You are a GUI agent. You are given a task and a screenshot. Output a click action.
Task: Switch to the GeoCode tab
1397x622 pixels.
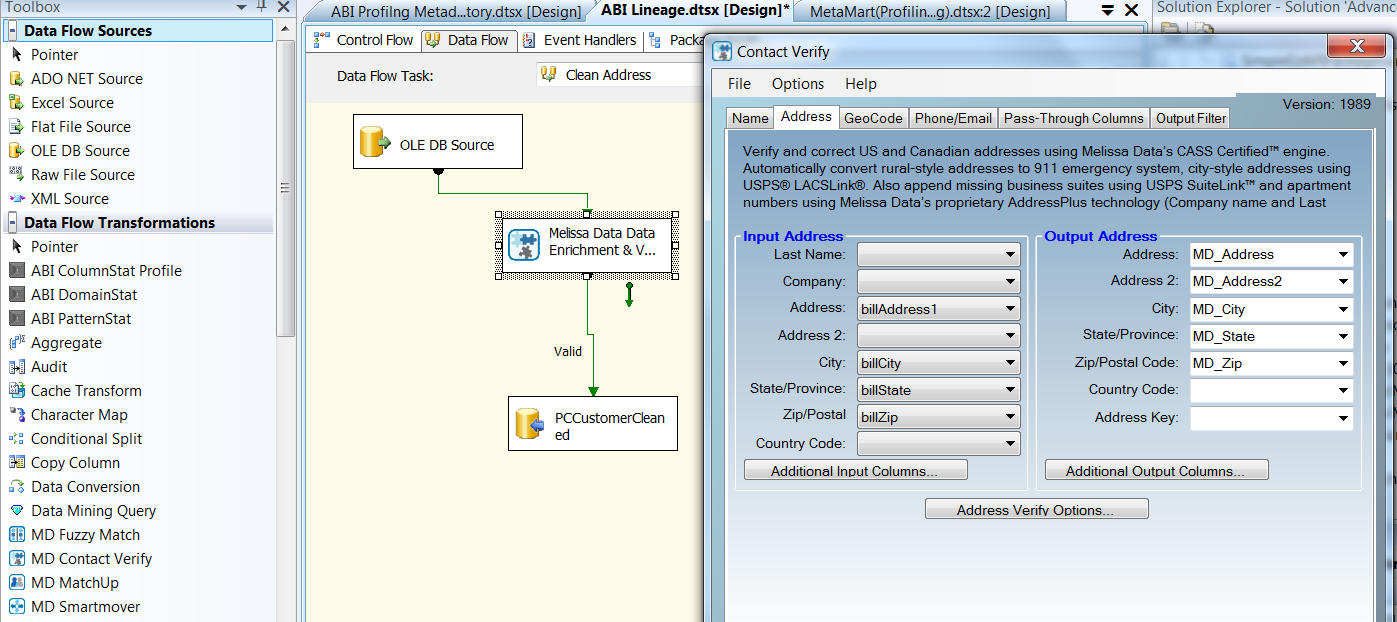click(x=873, y=118)
